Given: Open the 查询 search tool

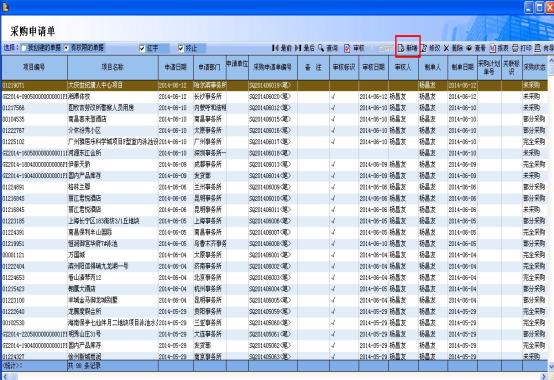Looking at the screenshot, I should (328, 48).
